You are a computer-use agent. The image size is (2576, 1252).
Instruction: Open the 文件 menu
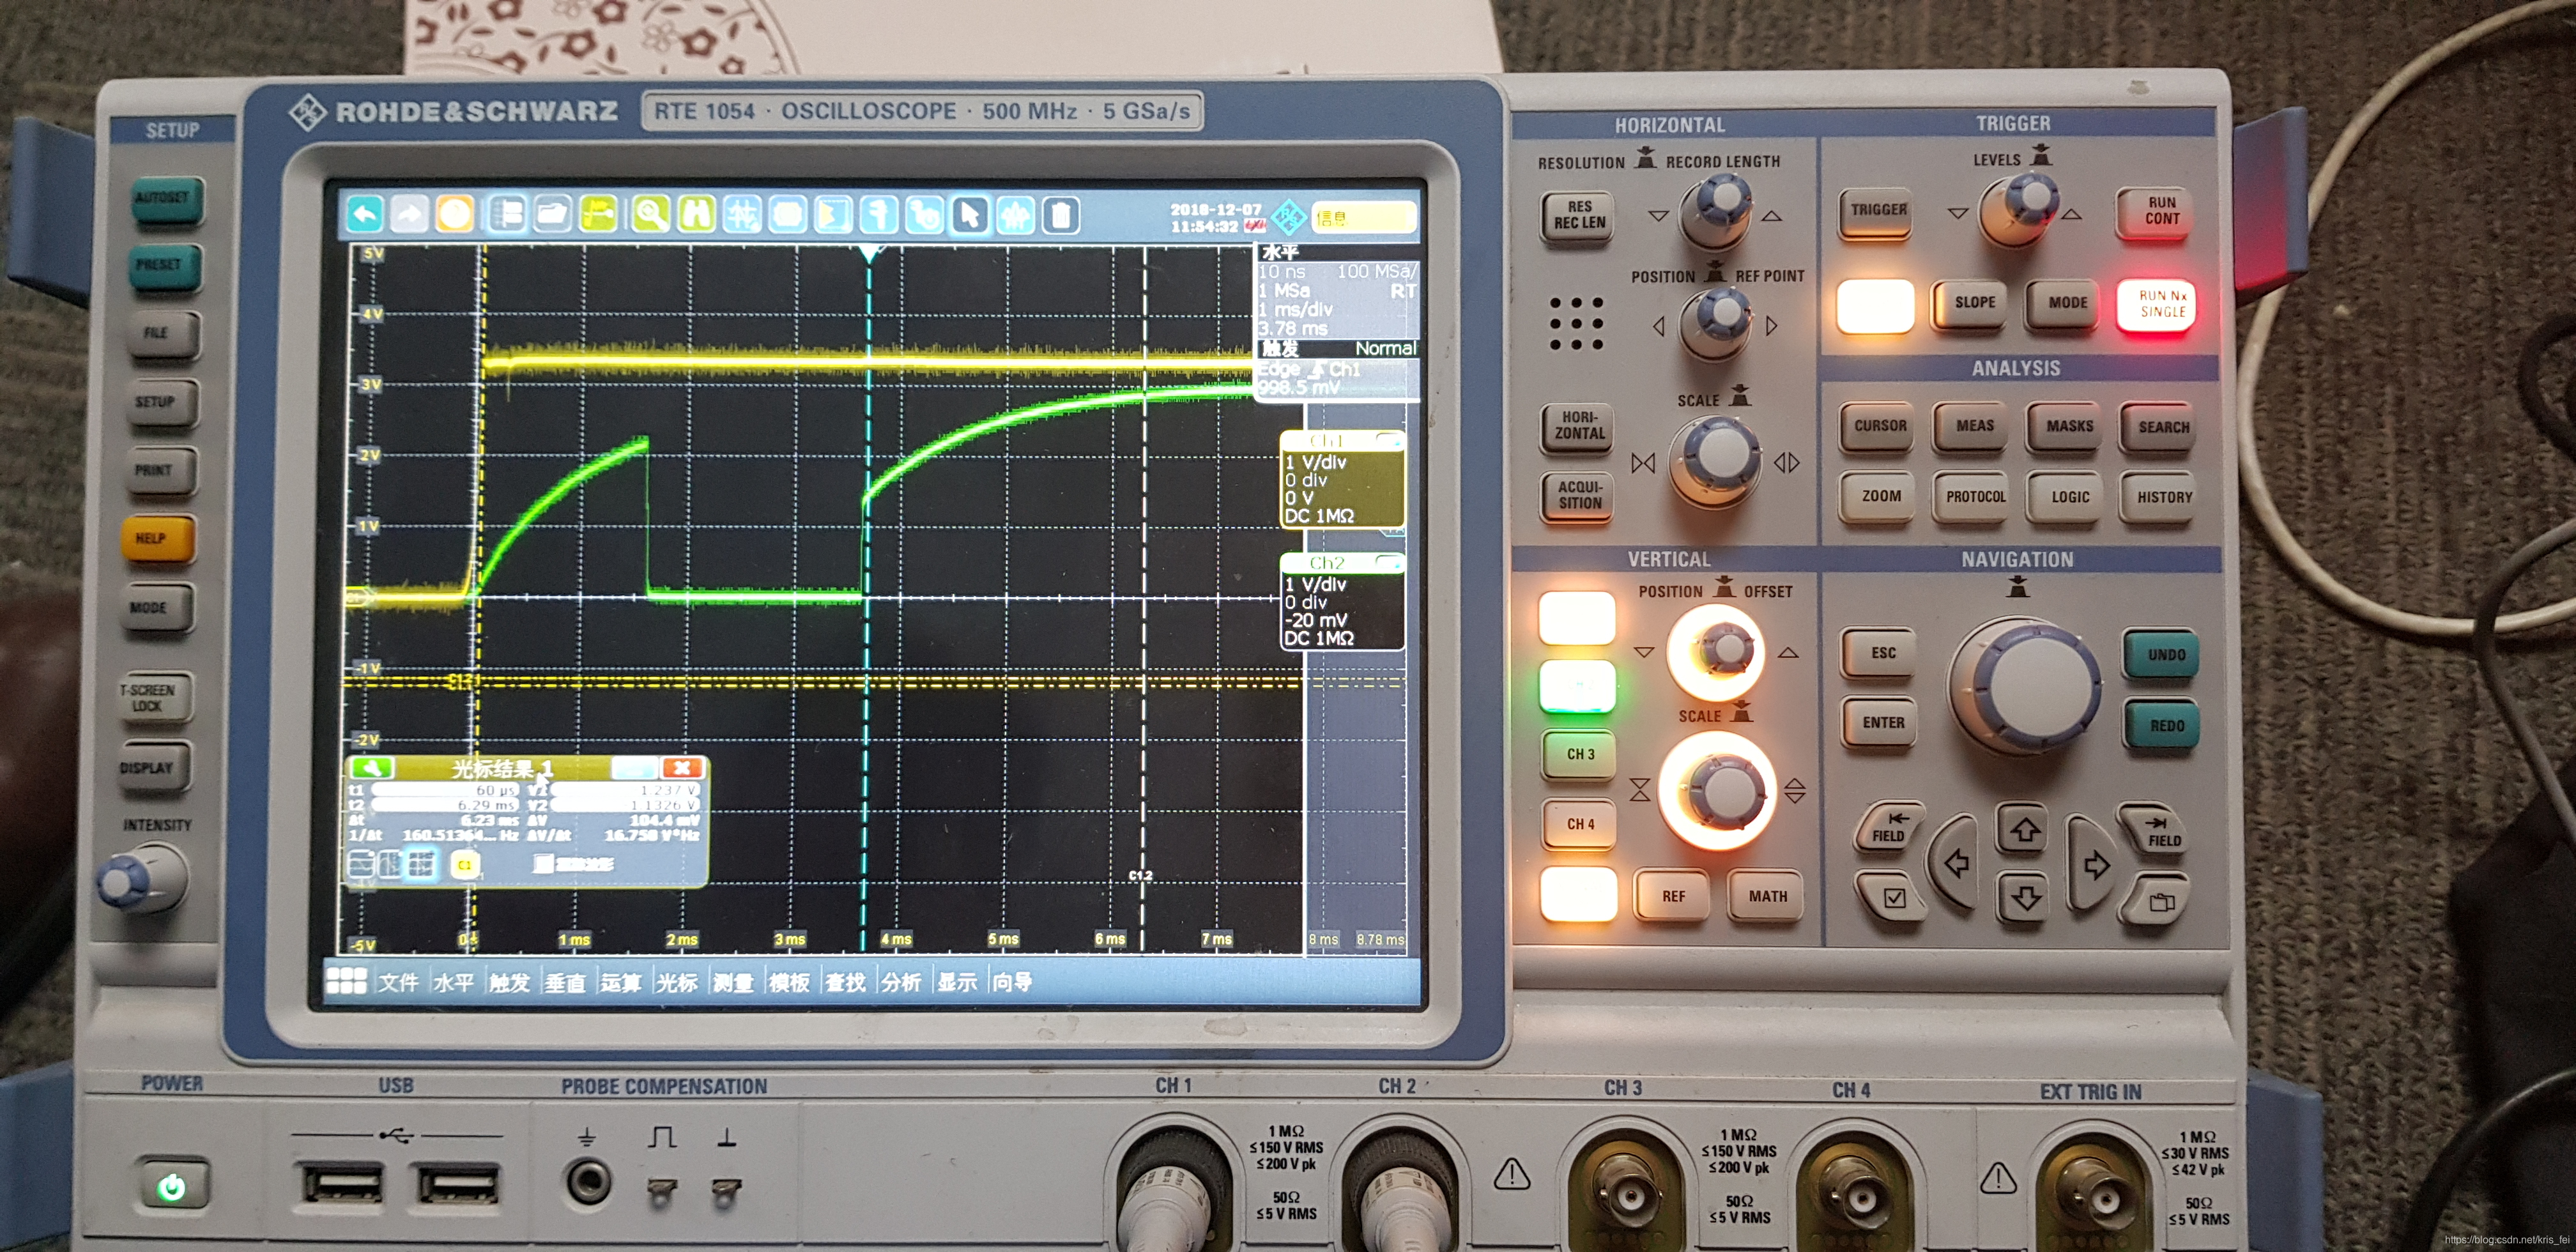tap(398, 982)
